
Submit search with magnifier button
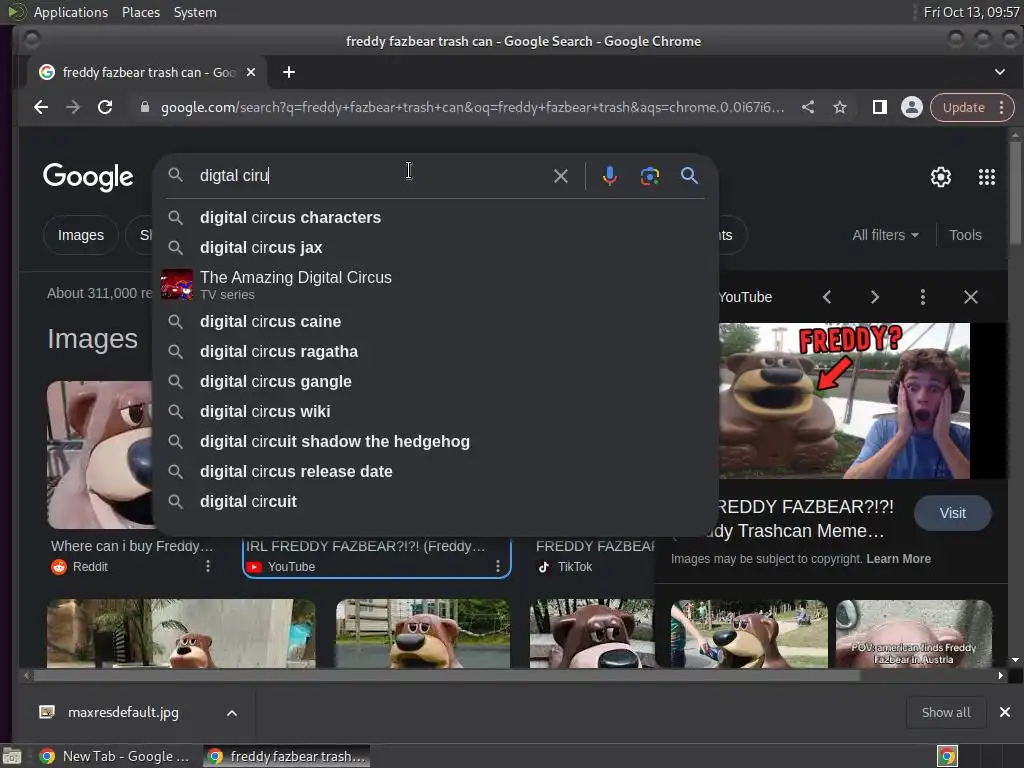point(689,176)
